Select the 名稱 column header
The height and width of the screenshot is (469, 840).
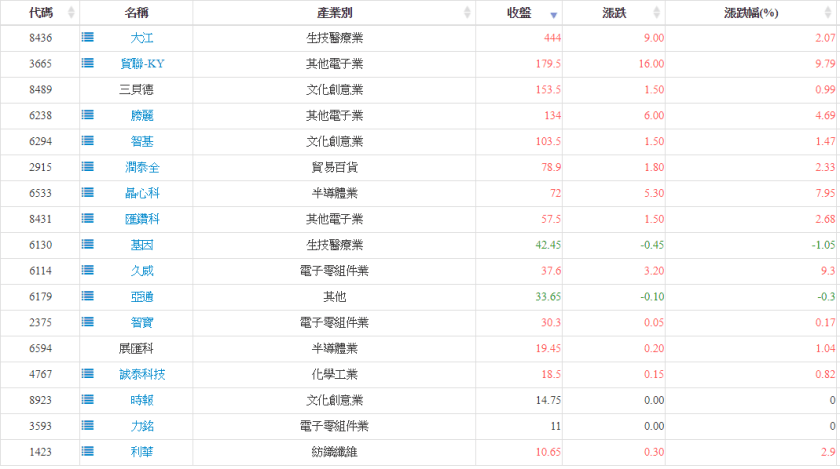(138, 13)
